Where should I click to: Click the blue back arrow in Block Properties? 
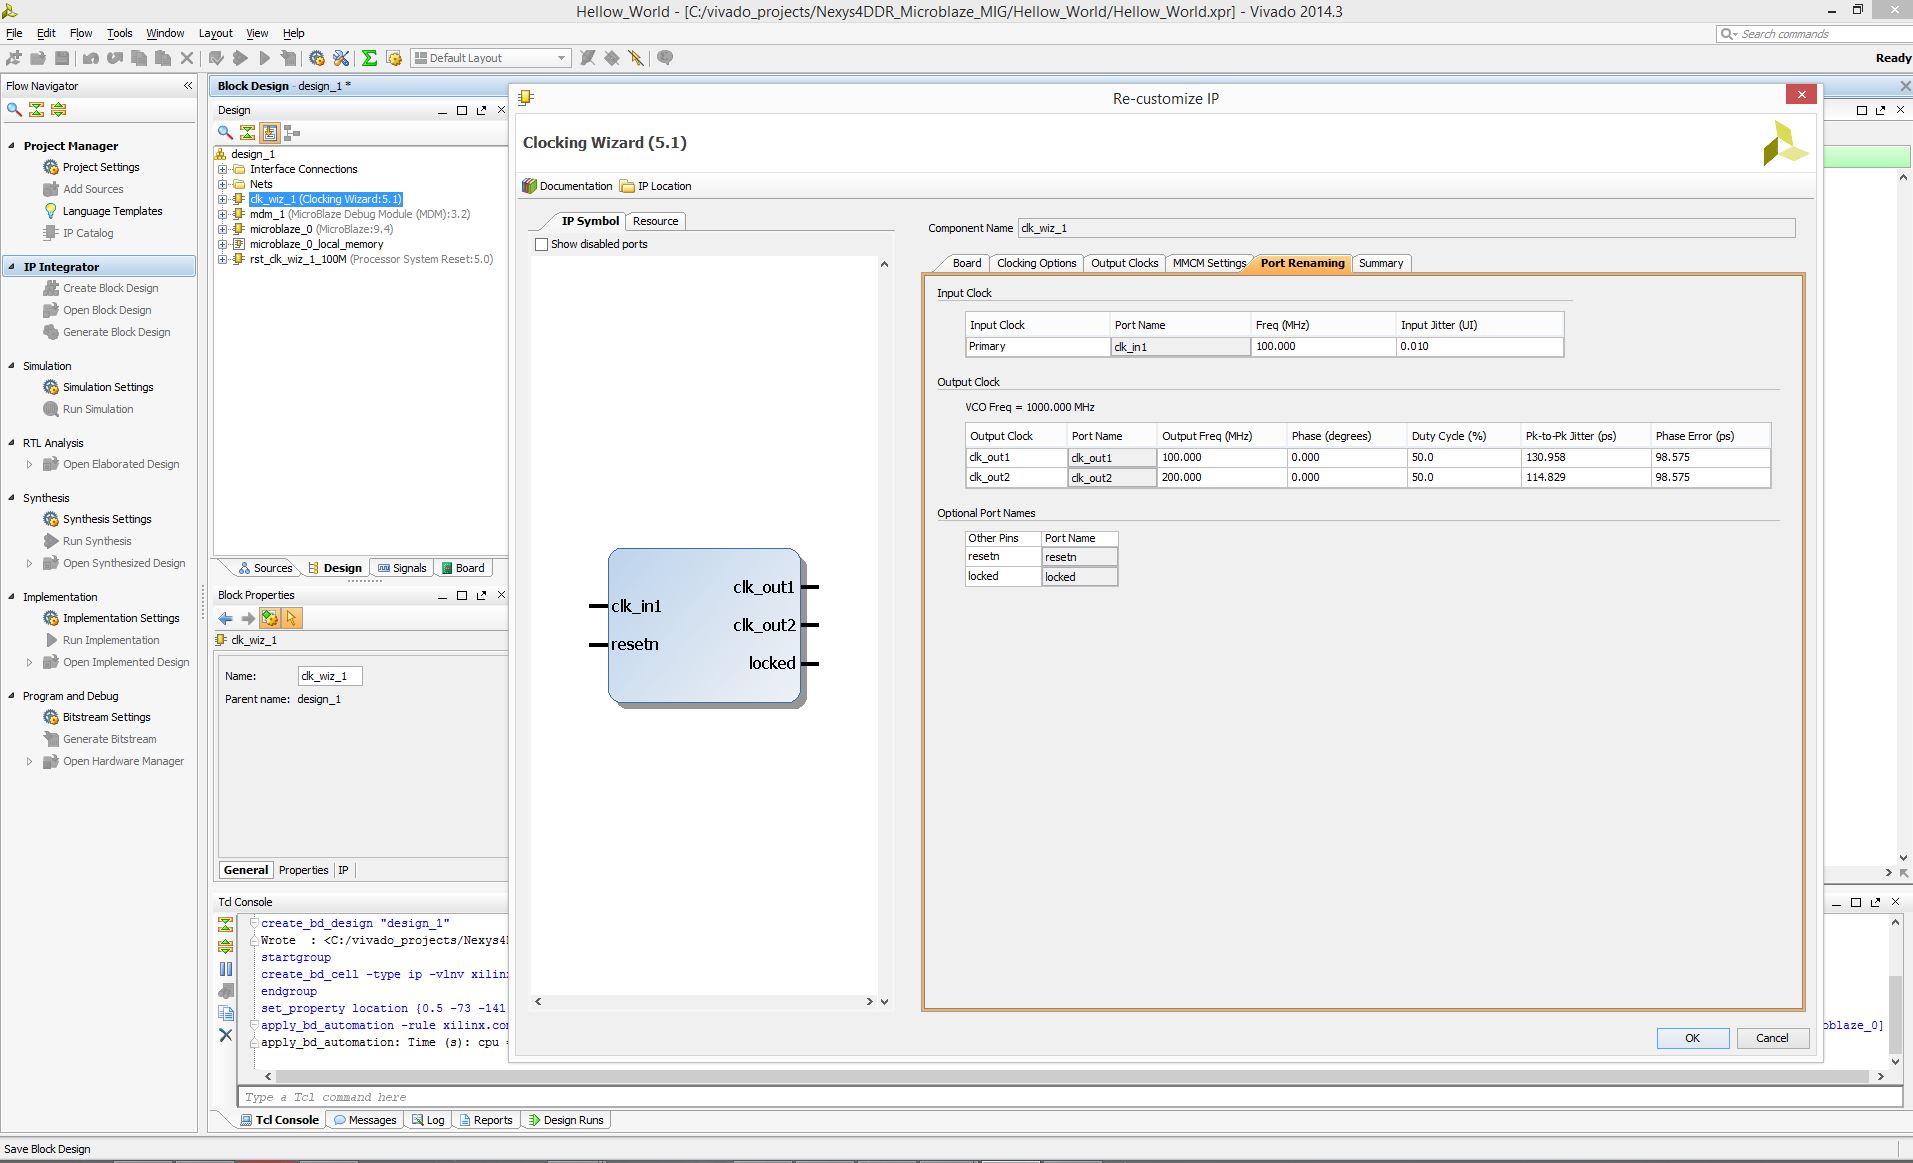tap(226, 618)
